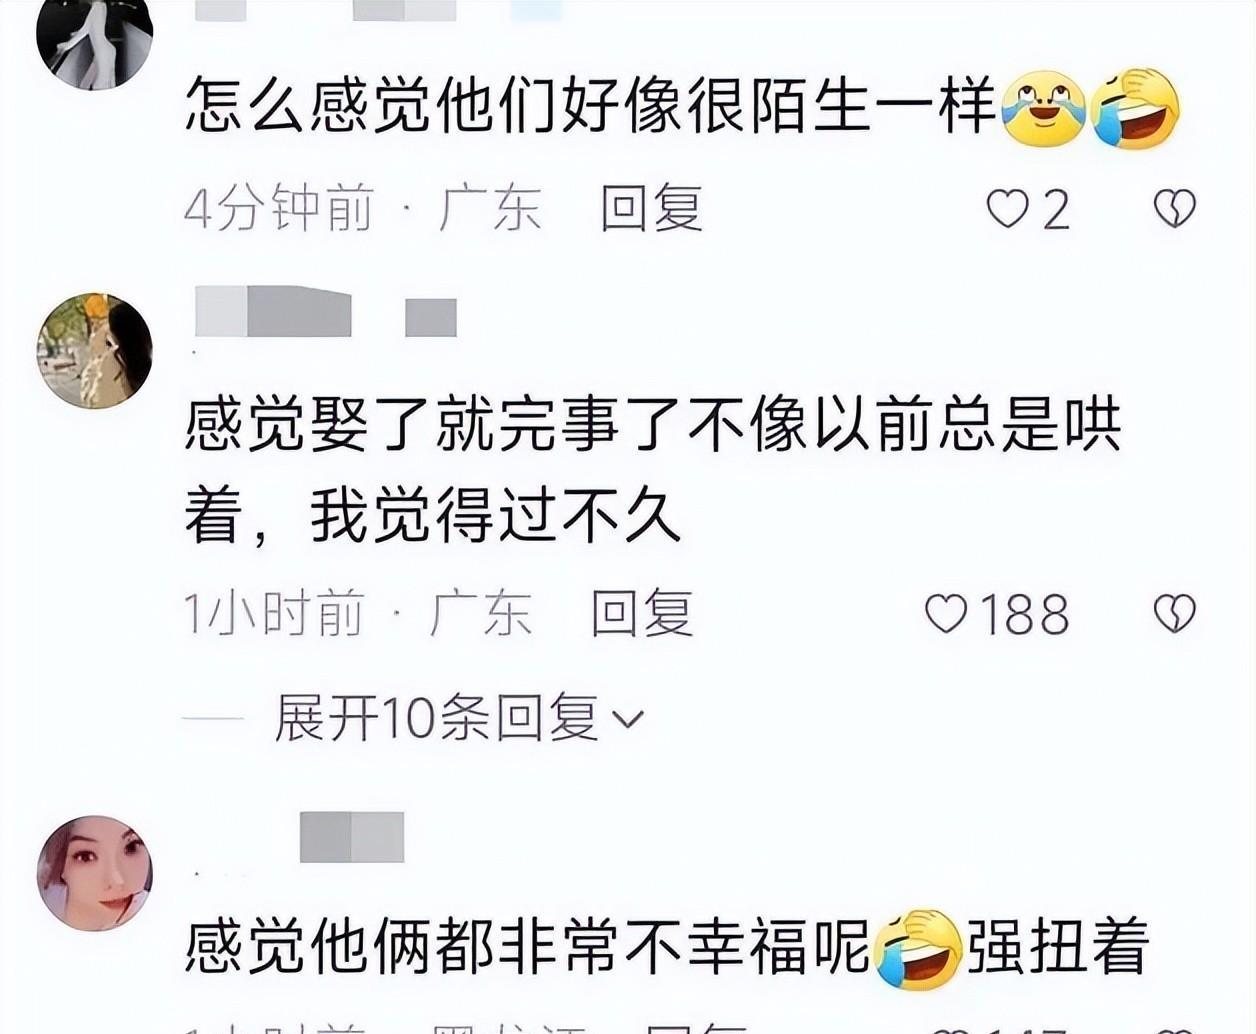
Task: Select the comment 感觉娶了就完事了
Action: pyautogui.click(x=654, y=470)
